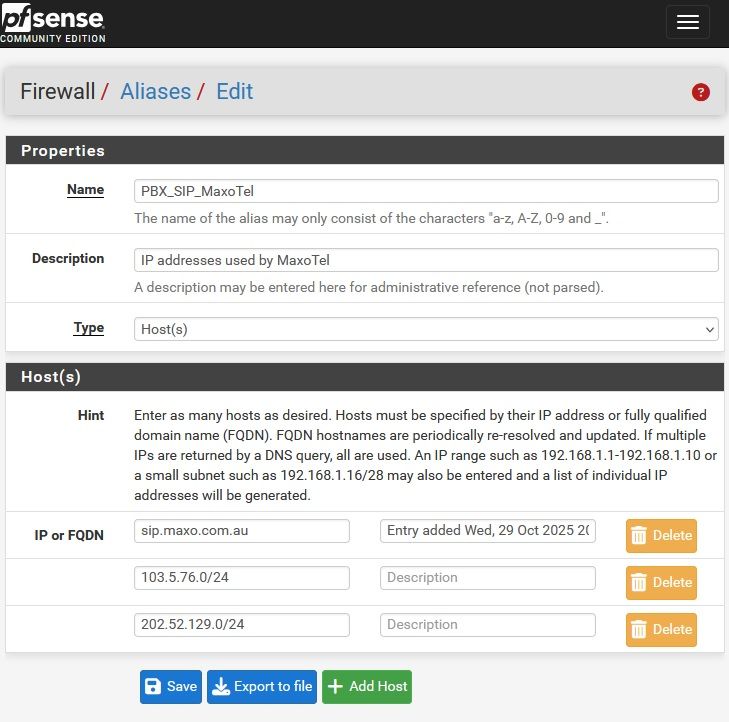Screen dimensions: 729x722
Task: Click the 'Entry added Wed, 29 Oct' description field
Action: (488, 531)
